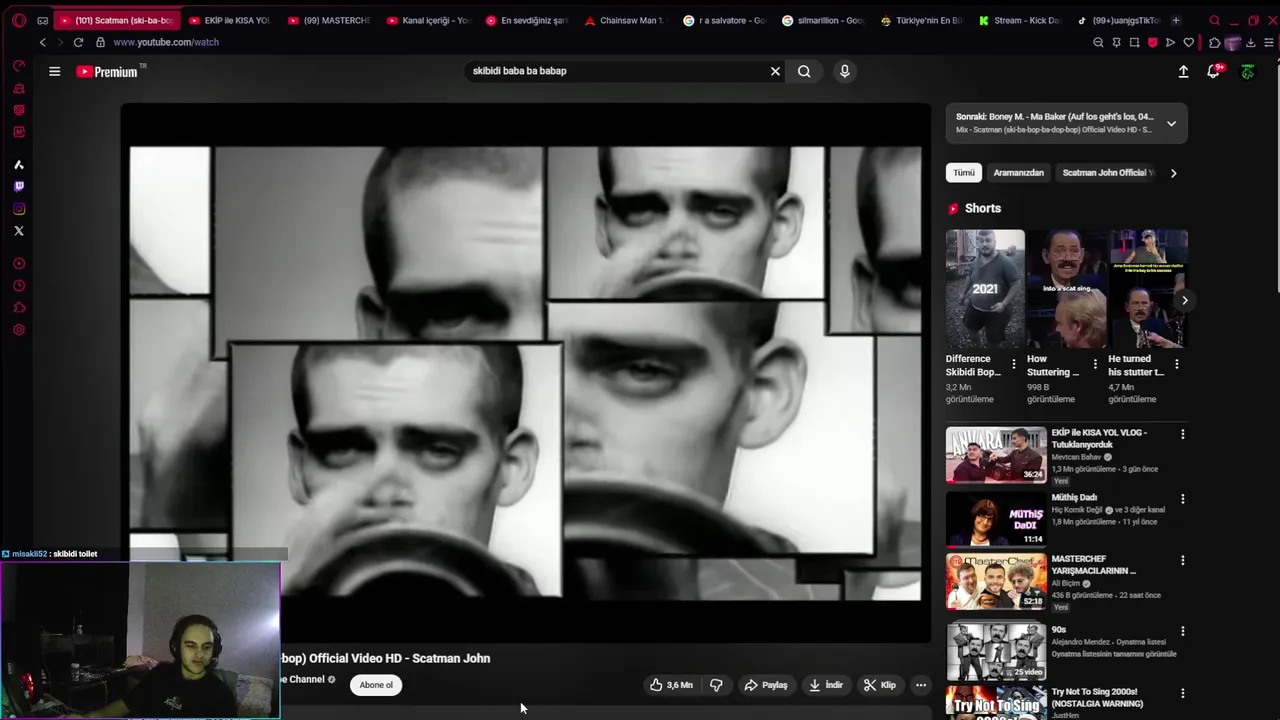Viewport: 1280px width, 720px height.
Task: Open sidebar player icon
Action: point(19,264)
